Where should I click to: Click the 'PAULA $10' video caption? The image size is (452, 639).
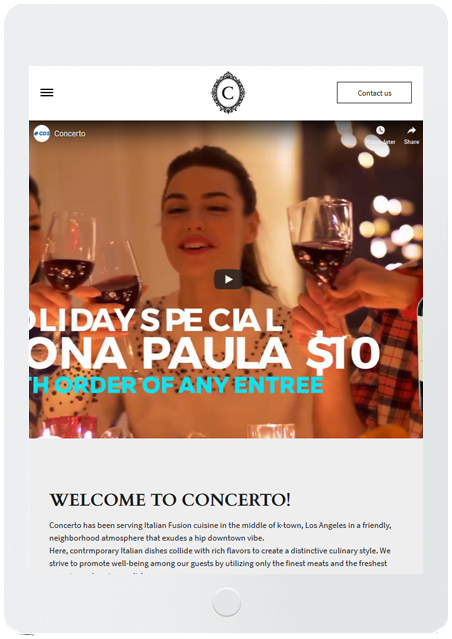pos(261,353)
